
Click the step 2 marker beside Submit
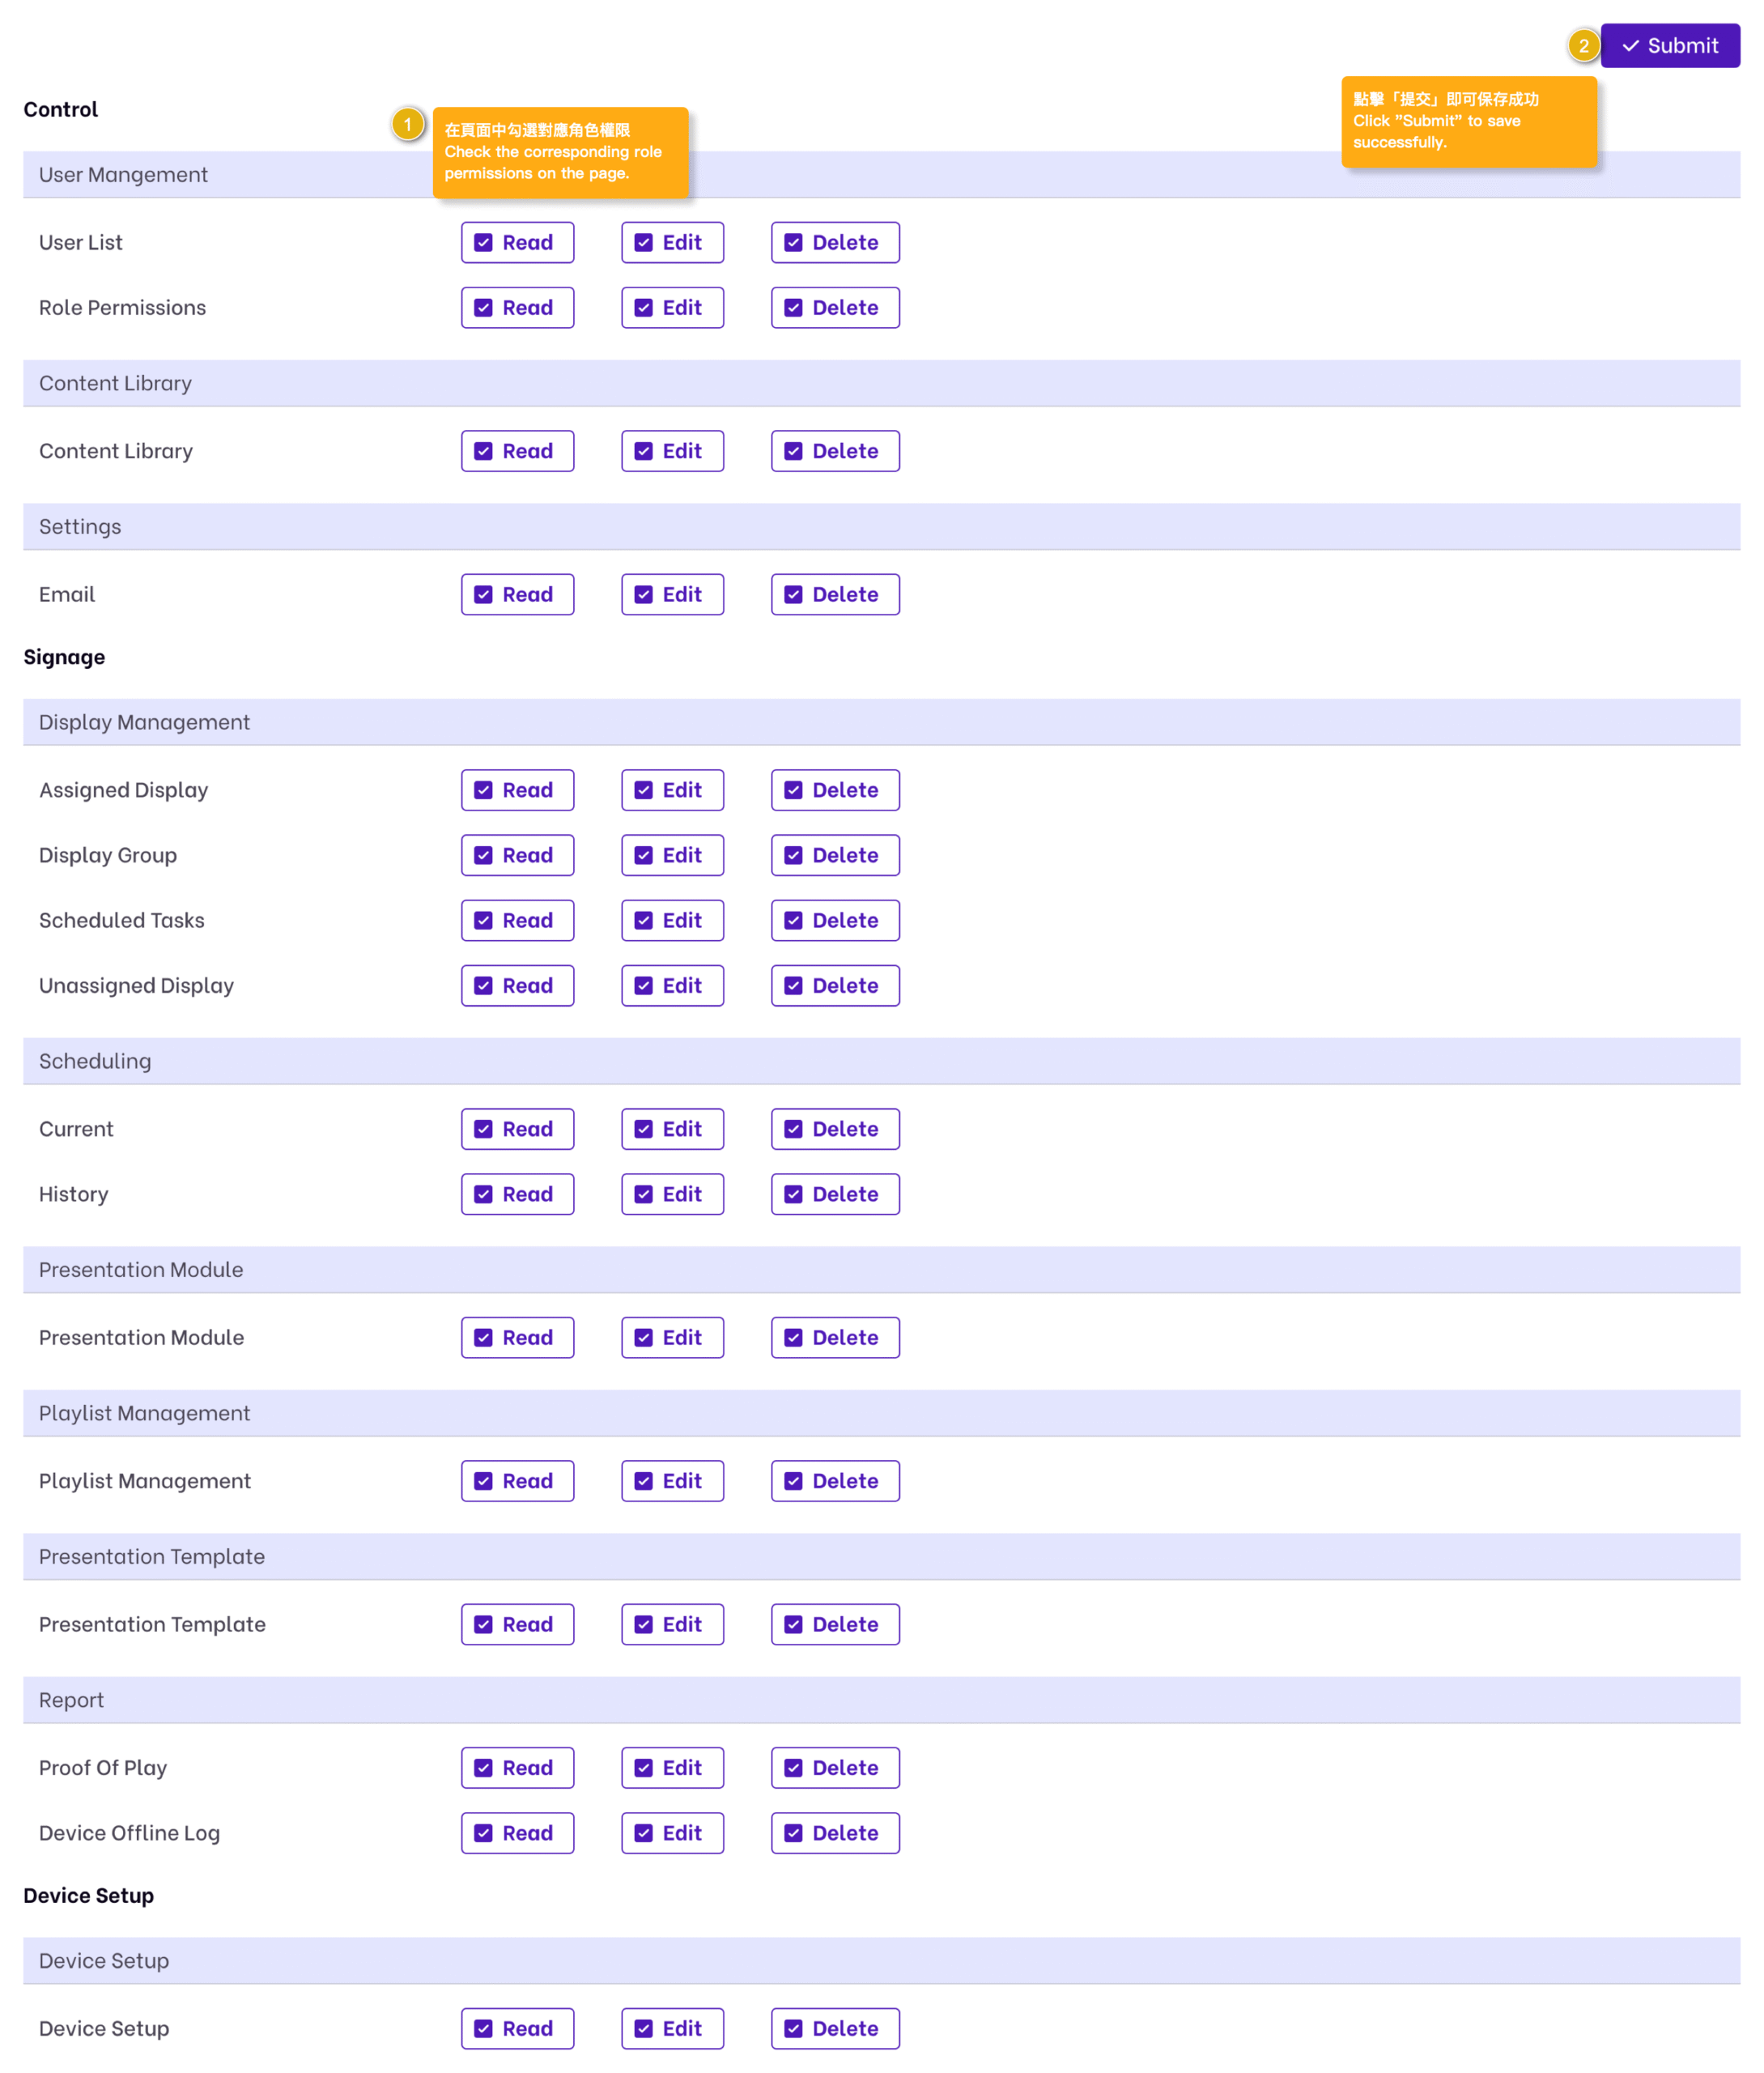(x=1583, y=46)
